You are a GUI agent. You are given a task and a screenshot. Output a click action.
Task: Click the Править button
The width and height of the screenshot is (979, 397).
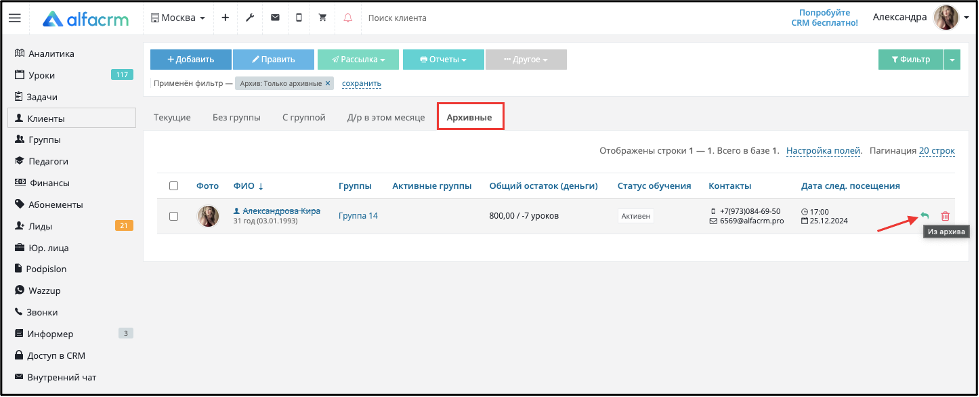273,59
